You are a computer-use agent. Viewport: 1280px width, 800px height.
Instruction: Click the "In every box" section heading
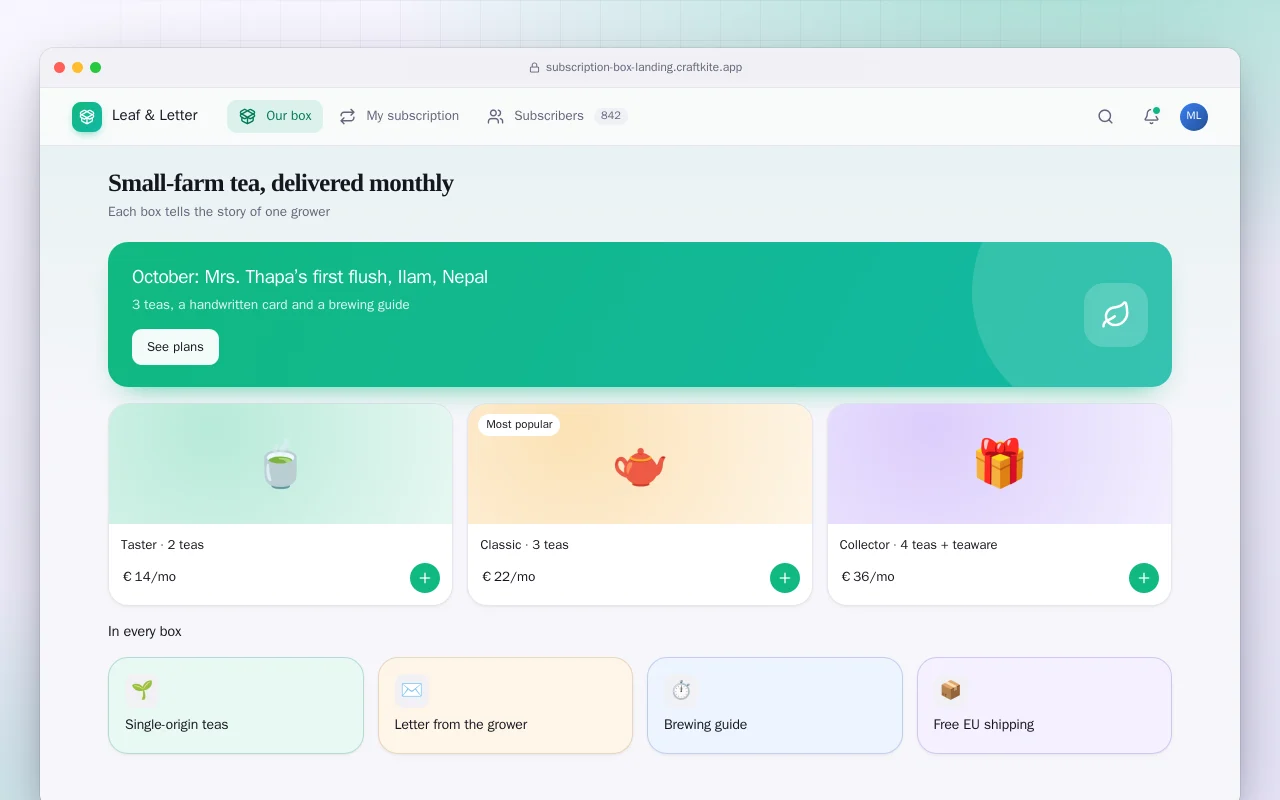pos(145,632)
